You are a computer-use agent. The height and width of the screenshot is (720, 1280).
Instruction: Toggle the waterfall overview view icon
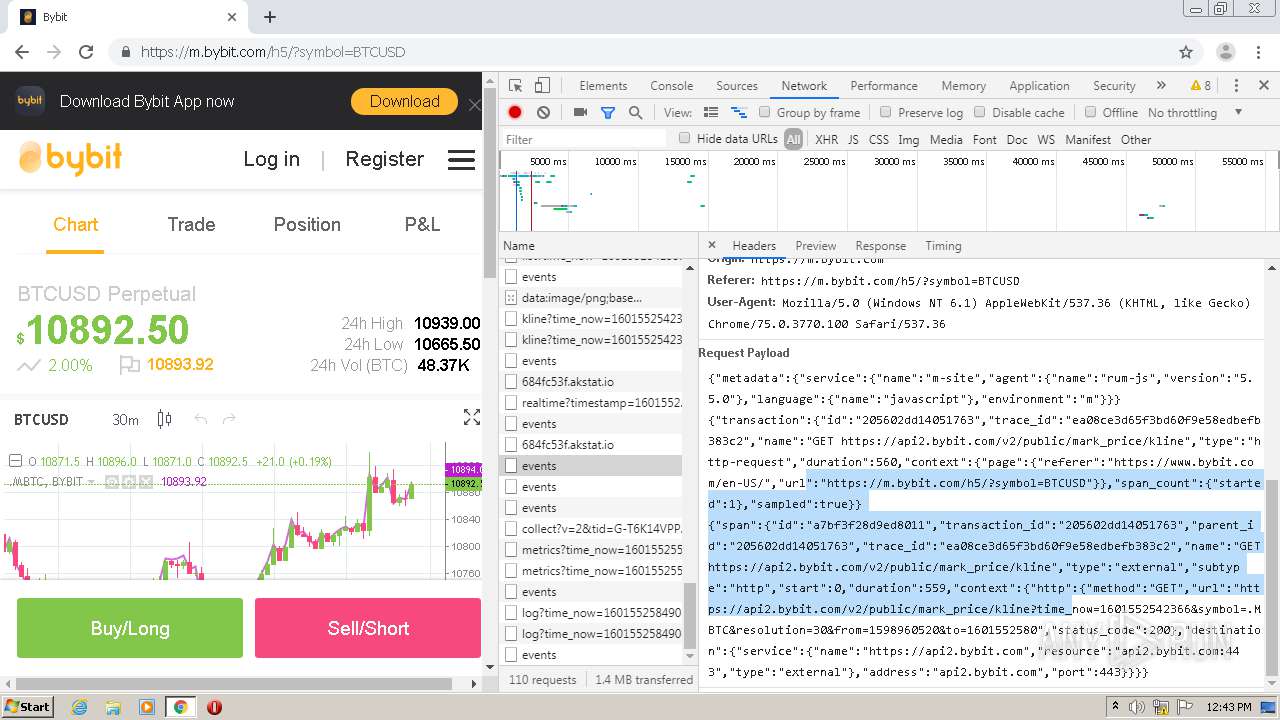tap(739, 113)
